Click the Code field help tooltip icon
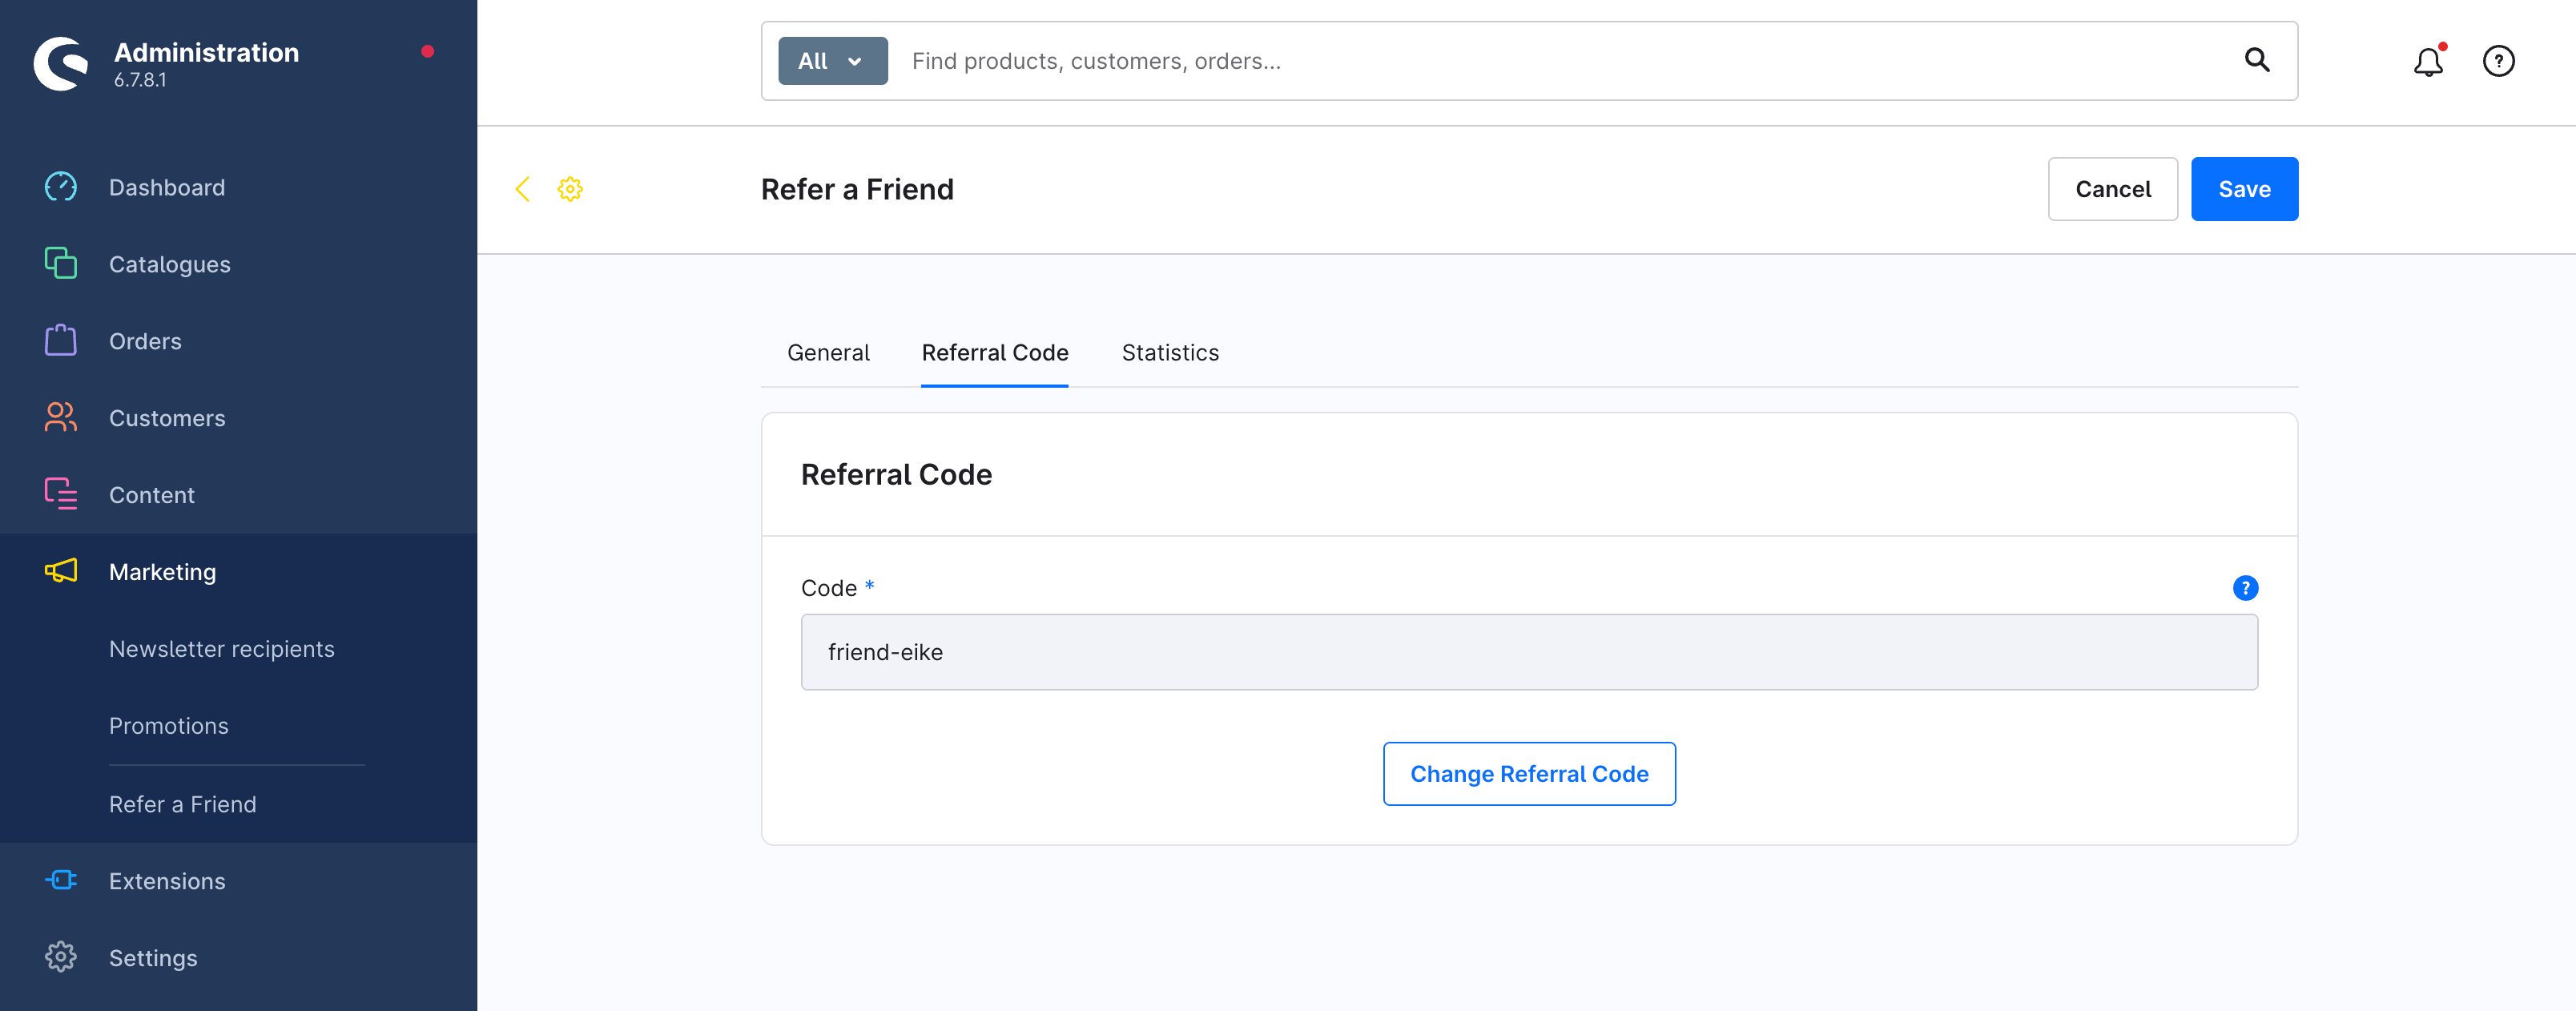The width and height of the screenshot is (2576, 1011). coord(2244,588)
